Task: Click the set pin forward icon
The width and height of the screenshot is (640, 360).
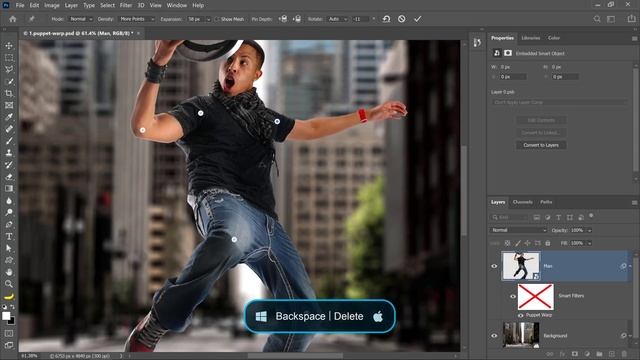Action: (283, 19)
